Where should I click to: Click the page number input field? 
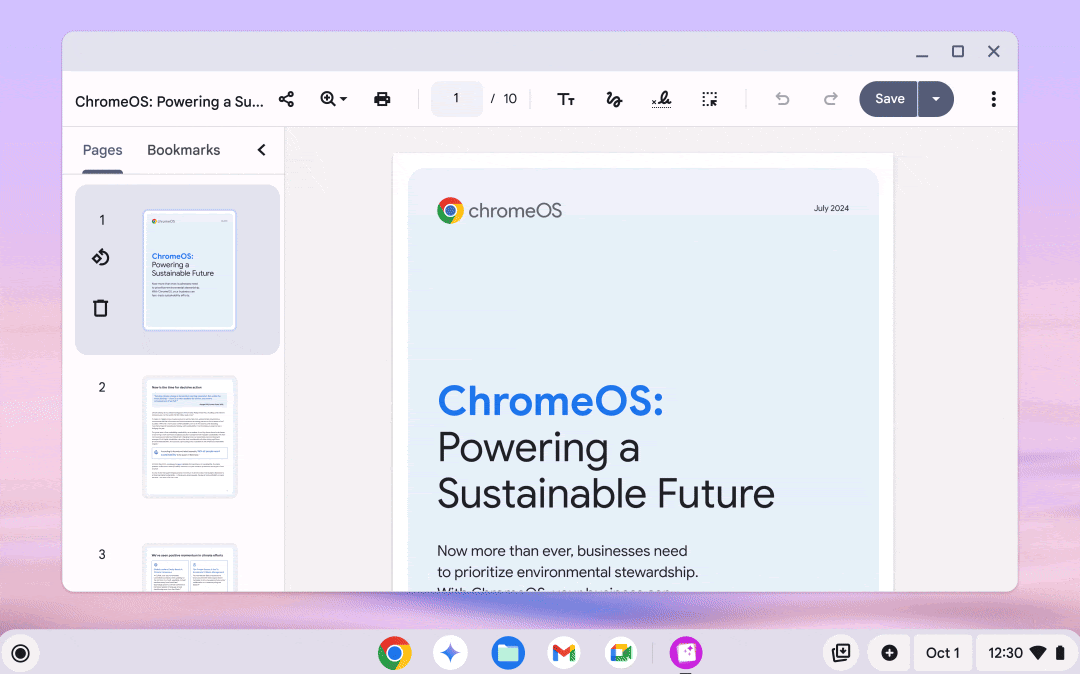point(456,98)
